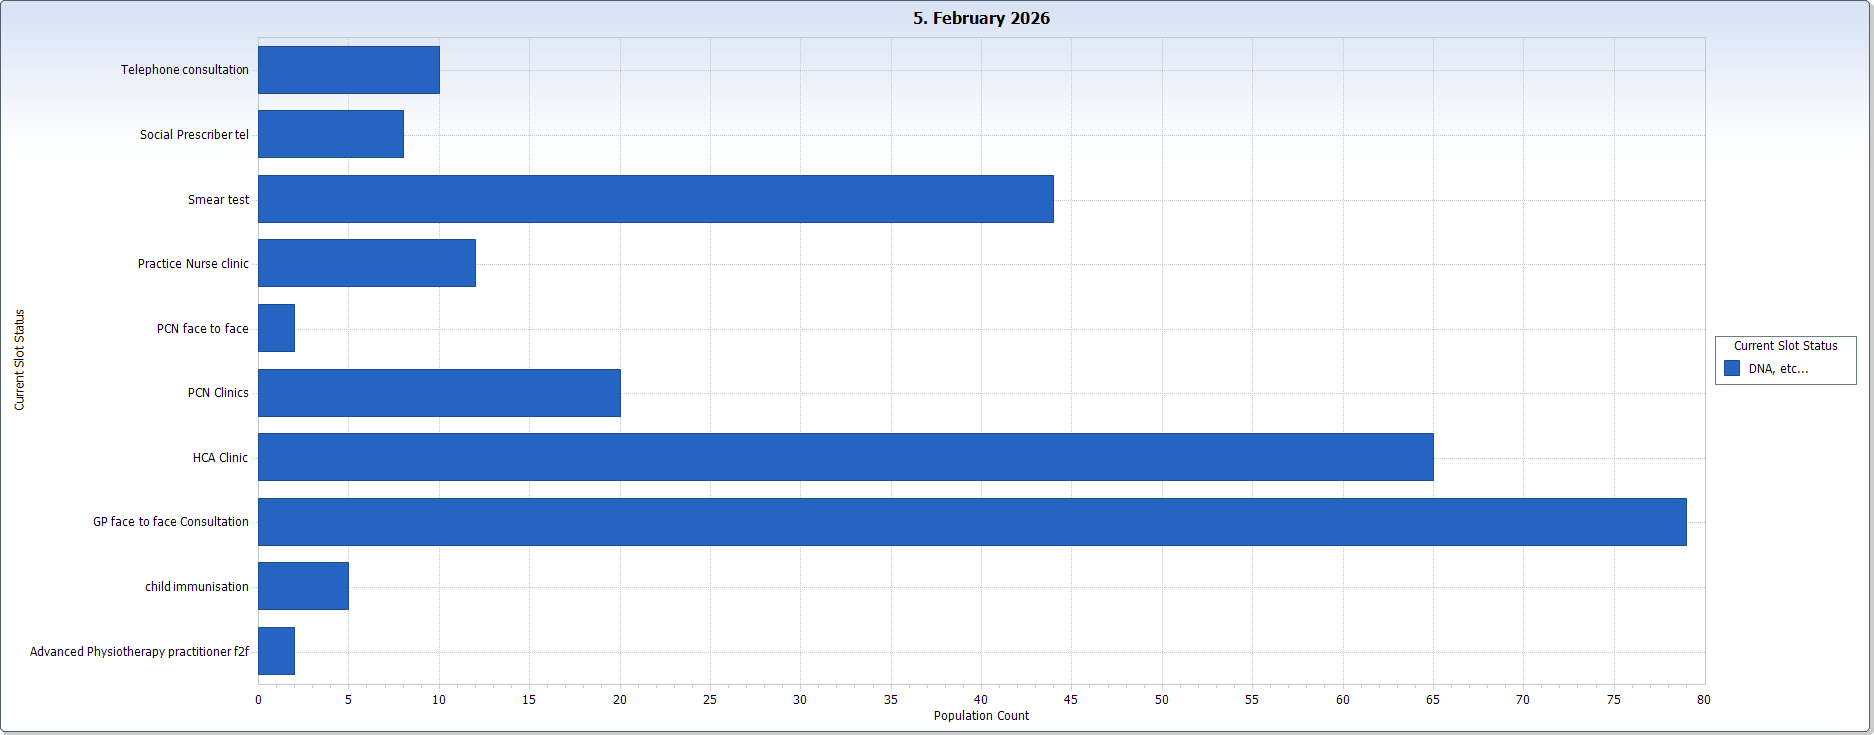Click the PCN face to face bar
Image resolution: width=1874 pixels, height=735 pixels.
click(276, 328)
